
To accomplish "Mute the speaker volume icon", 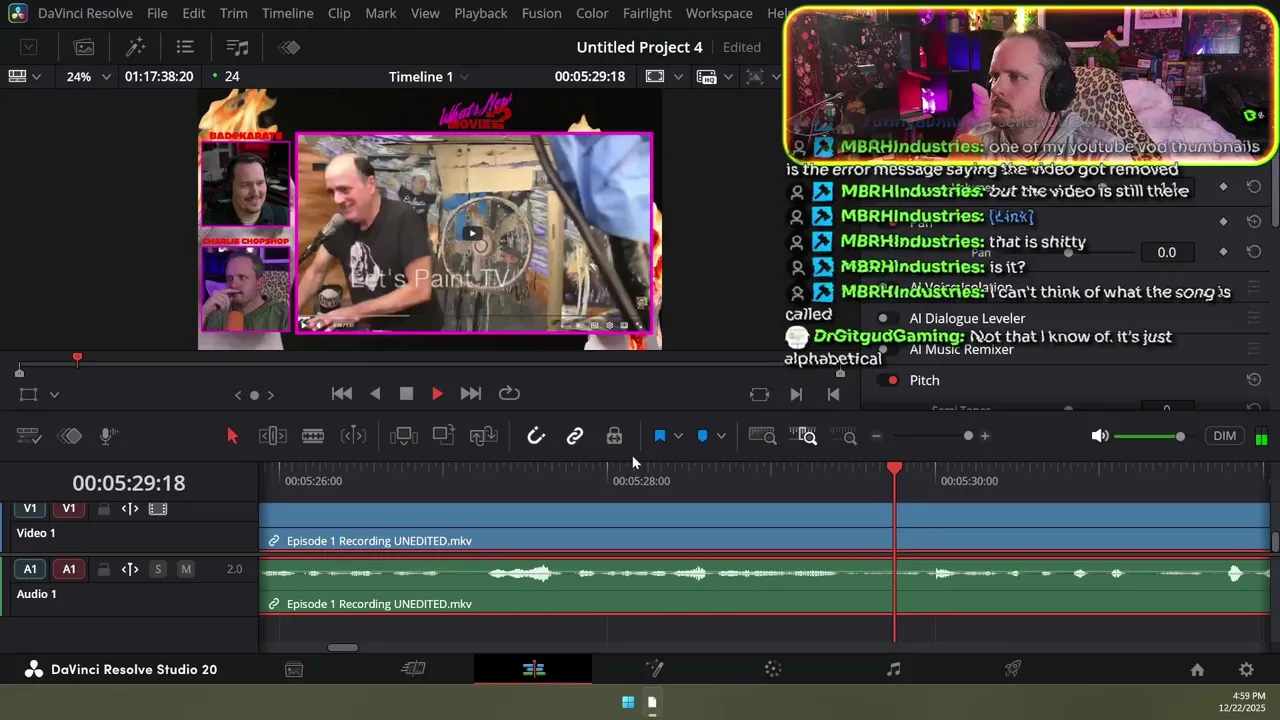I will pyautogui.click(x=1099, y=436).
